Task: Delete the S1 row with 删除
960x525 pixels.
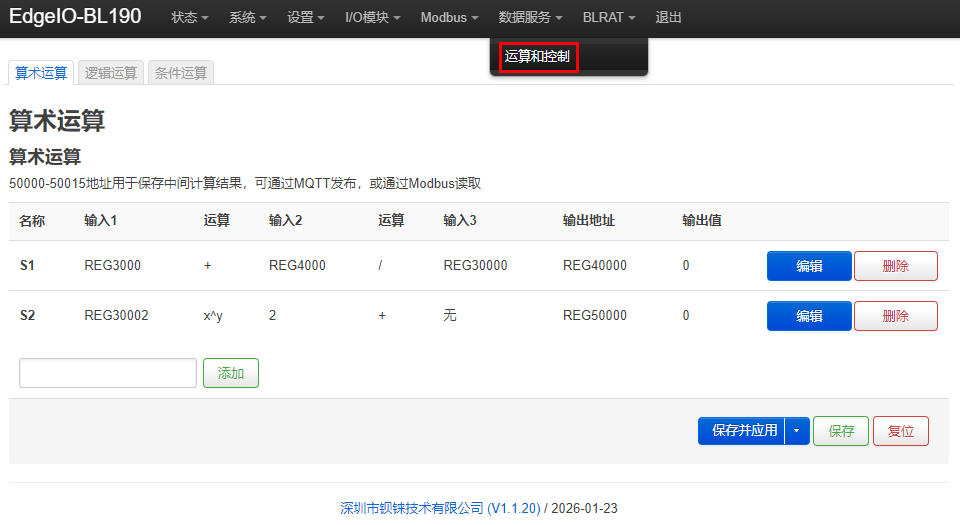Action: pyautogui.click(x=896, y=266)
